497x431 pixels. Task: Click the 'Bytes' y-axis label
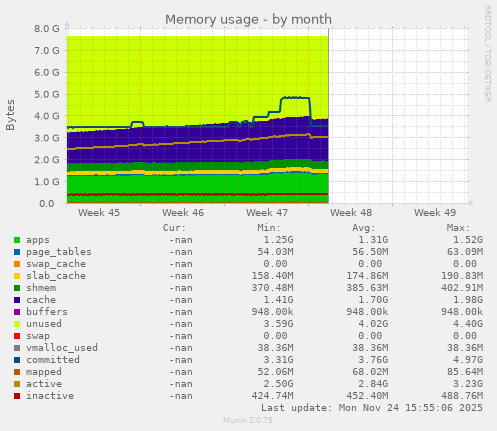click(10, 115)
